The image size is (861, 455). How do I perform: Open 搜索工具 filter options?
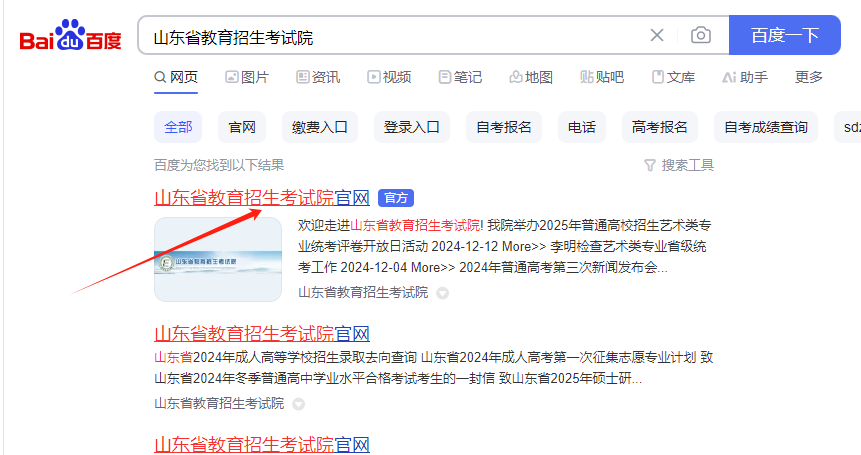pos(679,165)
